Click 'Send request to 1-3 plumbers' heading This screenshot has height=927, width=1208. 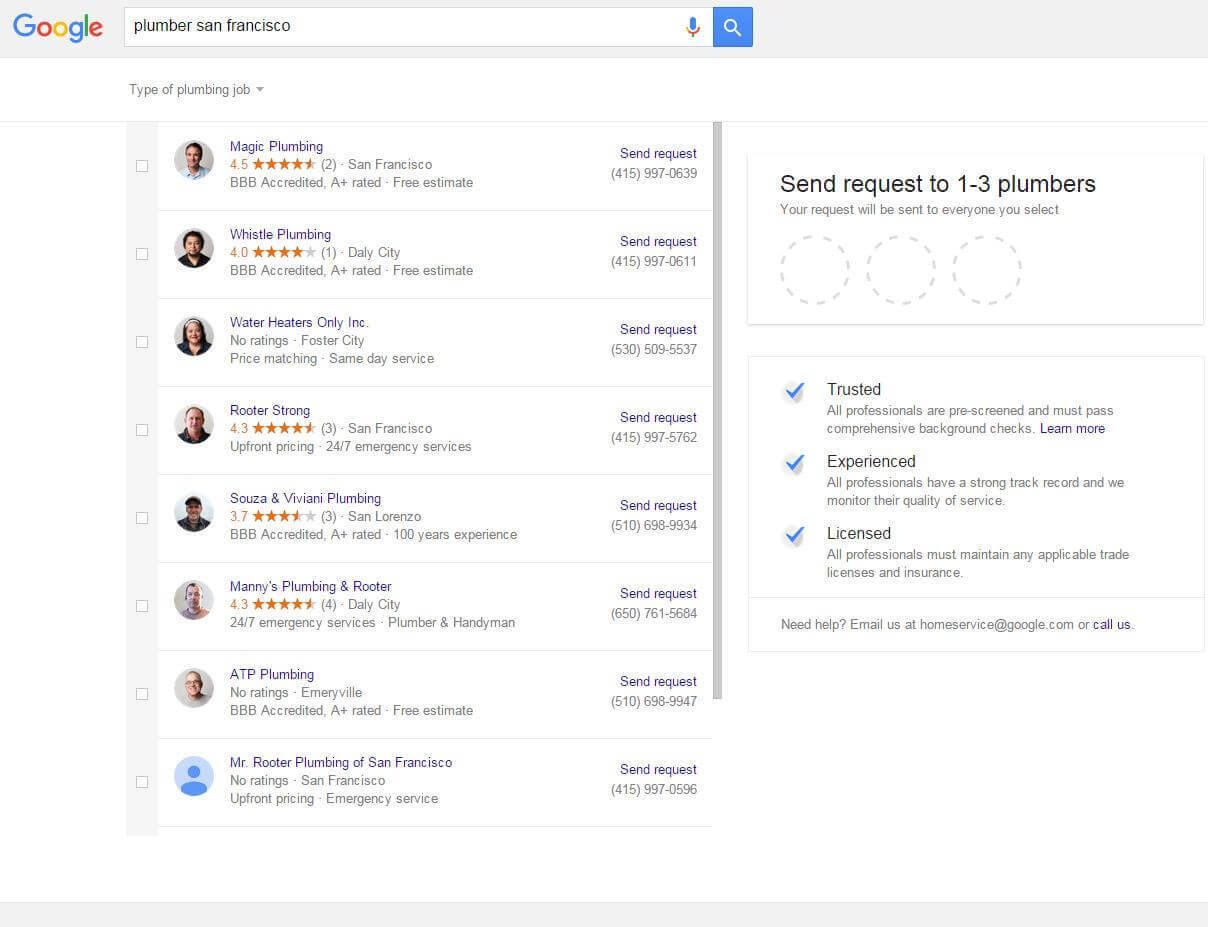pyautogui.click(x=938, y=184)
